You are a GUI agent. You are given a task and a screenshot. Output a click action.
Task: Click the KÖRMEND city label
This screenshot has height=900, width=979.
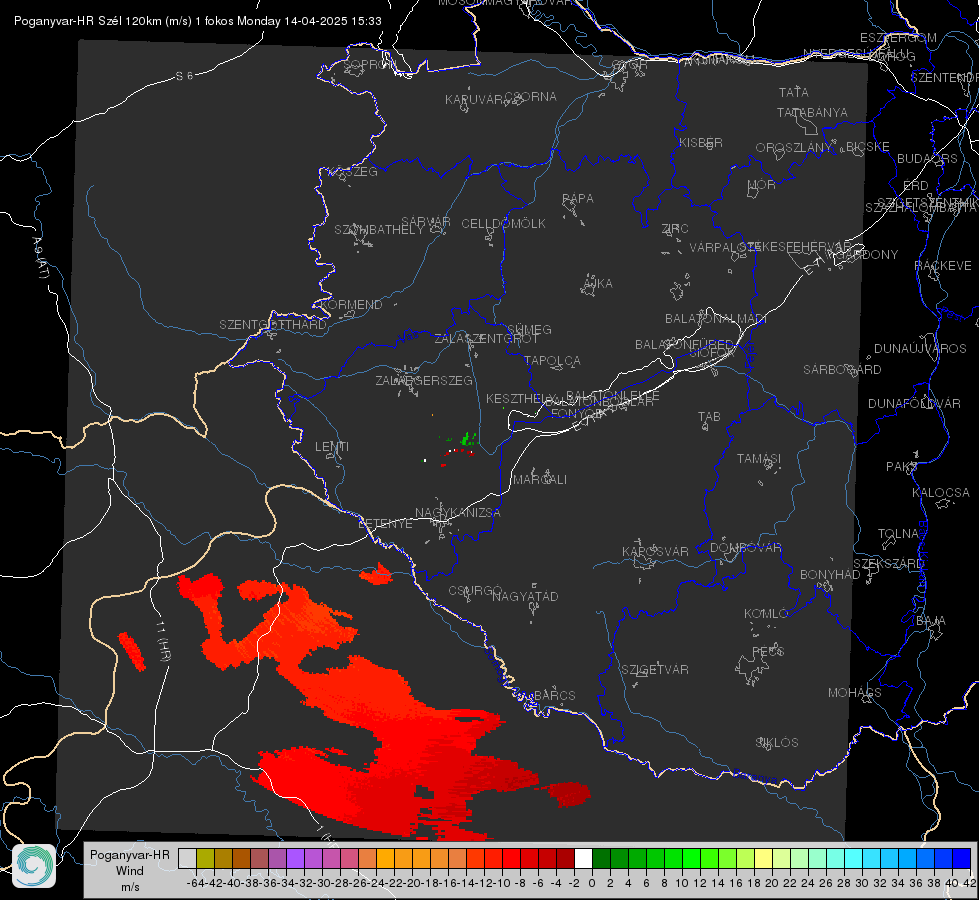[x=351, y=305]
